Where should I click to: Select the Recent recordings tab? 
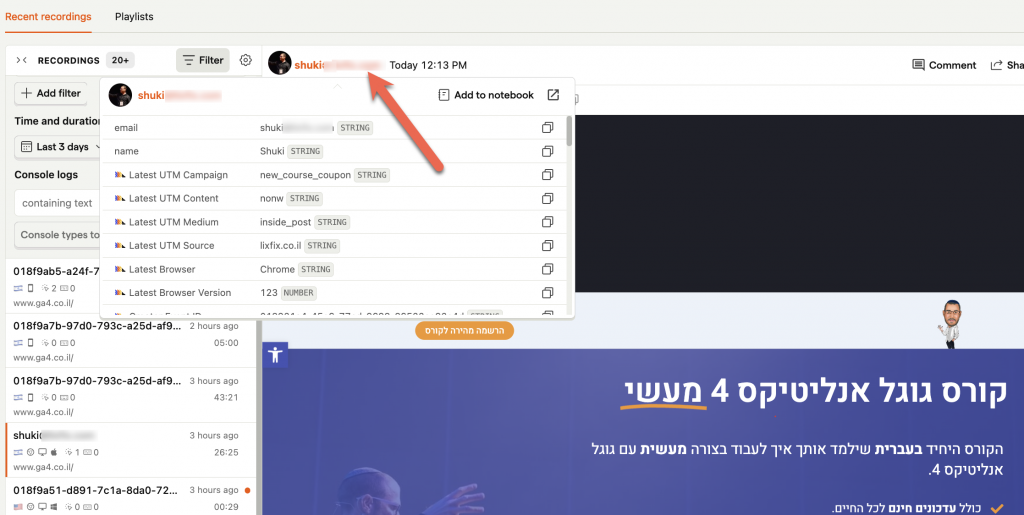click(48, 16)
